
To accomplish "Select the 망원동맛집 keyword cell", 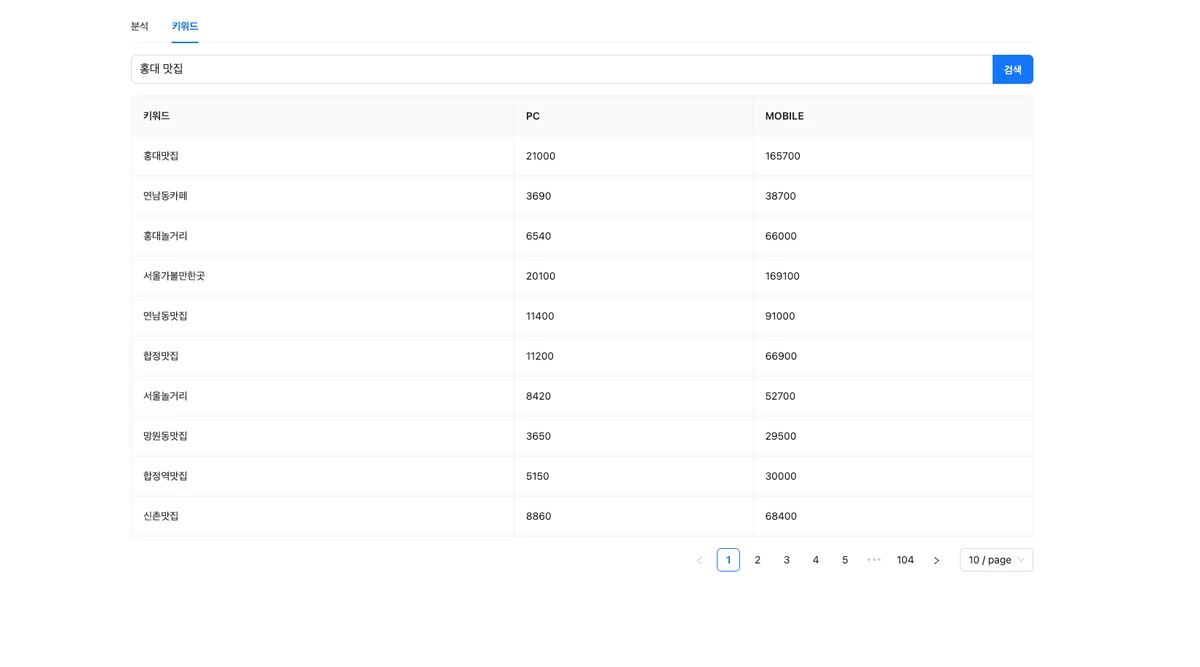I will 323,436.
